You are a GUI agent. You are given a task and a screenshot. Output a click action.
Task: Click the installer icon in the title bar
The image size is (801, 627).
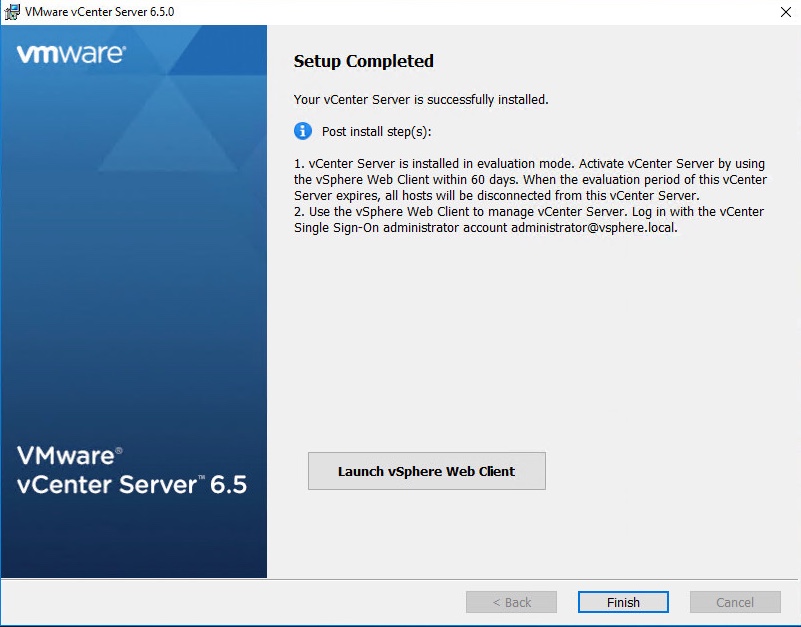[x=13, y=12]
